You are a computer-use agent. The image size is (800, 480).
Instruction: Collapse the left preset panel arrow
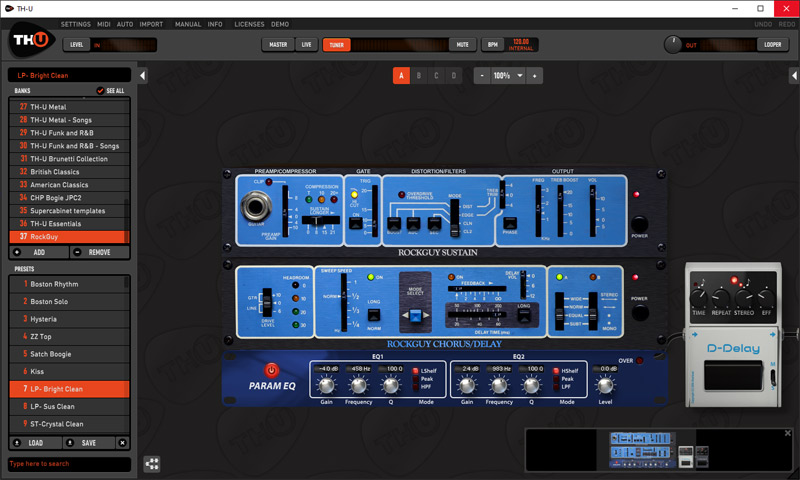(x=143, y=76)
